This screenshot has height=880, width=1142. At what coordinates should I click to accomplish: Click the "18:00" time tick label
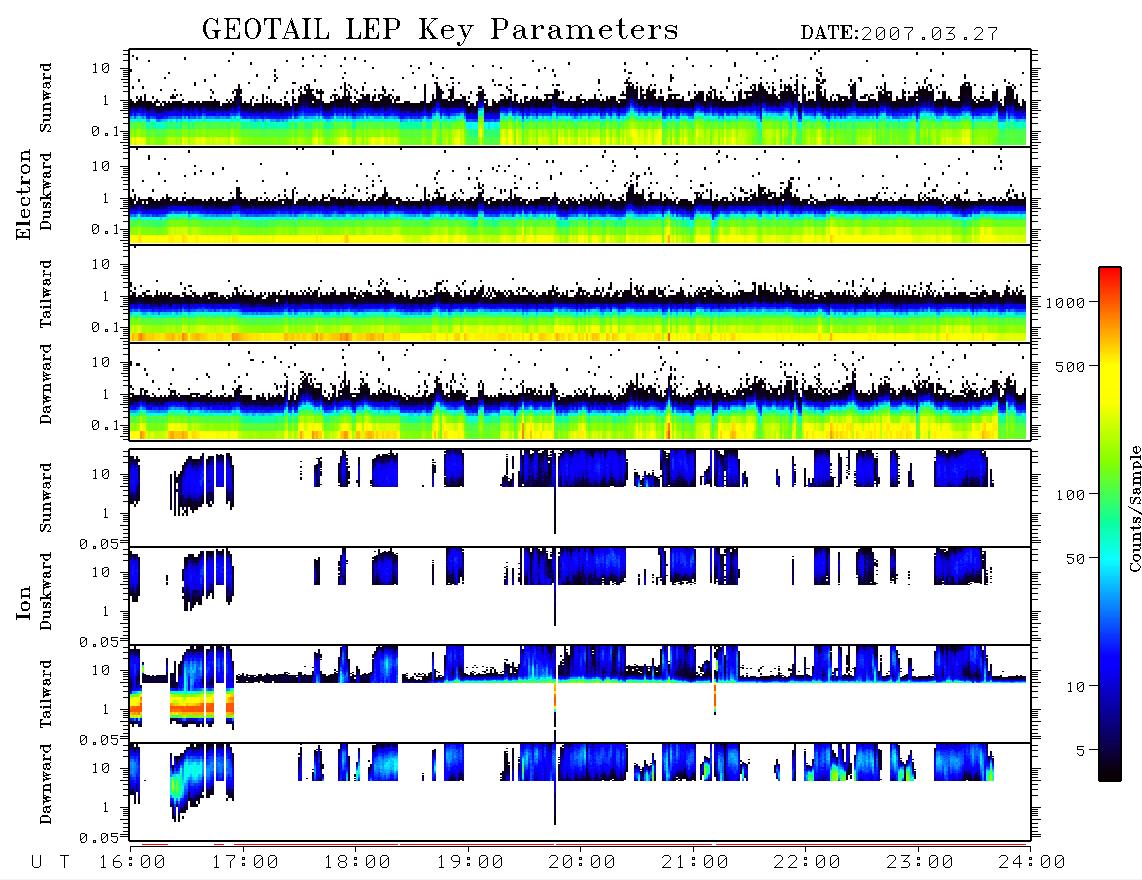coord(358,863)
